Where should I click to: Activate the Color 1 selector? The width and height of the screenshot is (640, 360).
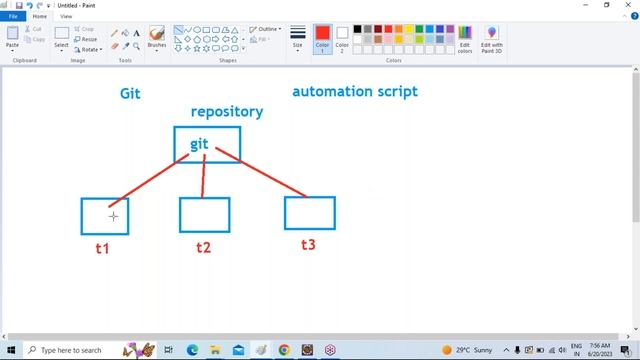coord(322,39)
